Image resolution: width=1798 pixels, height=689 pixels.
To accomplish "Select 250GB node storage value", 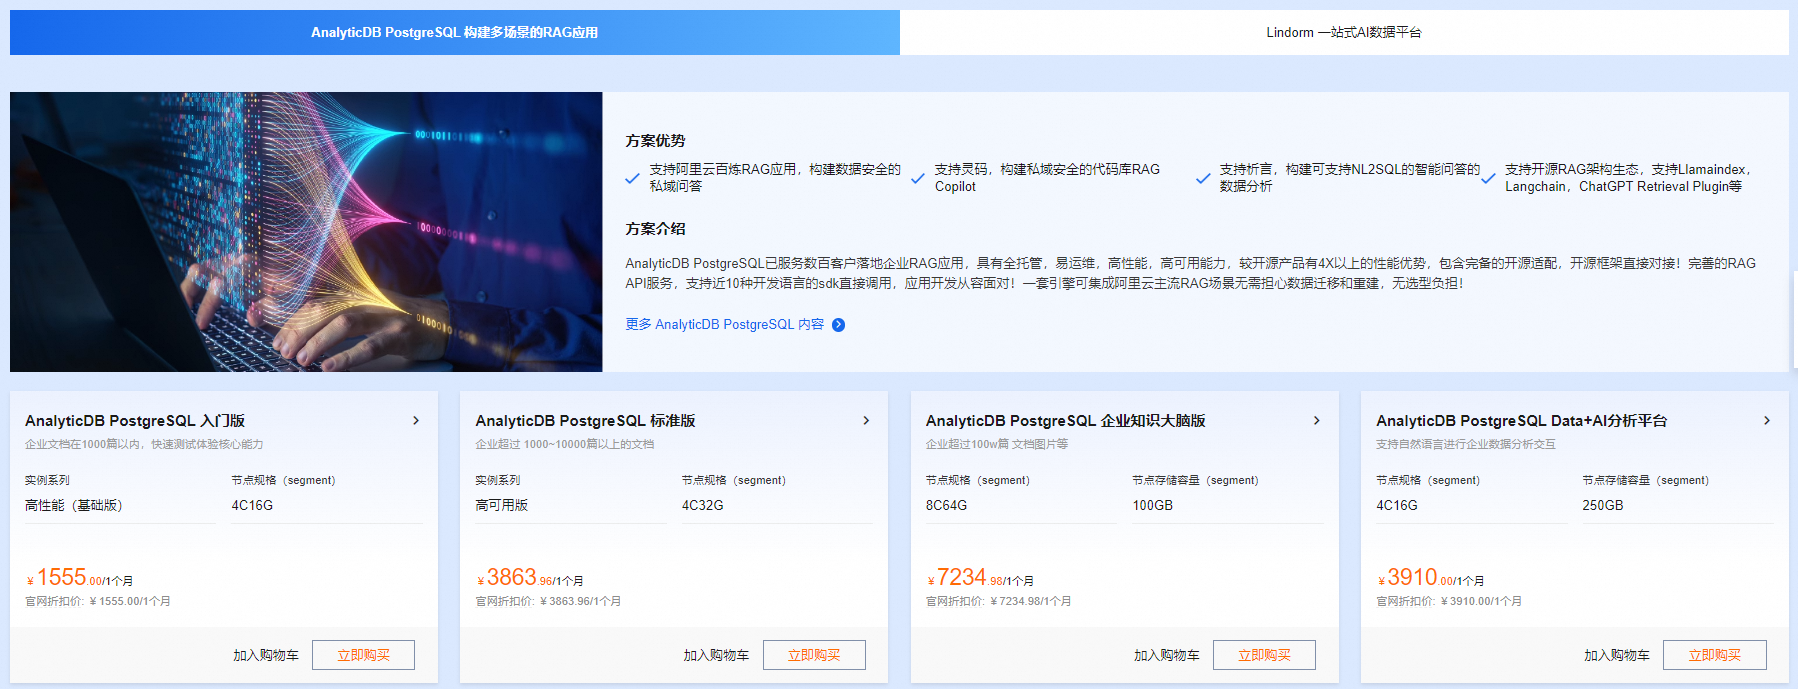I will point(1603,505).
